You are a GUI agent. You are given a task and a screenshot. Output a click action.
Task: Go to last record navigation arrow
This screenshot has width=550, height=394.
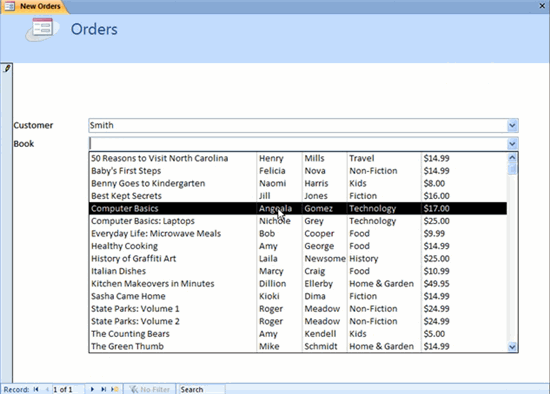tap(103, 389)
